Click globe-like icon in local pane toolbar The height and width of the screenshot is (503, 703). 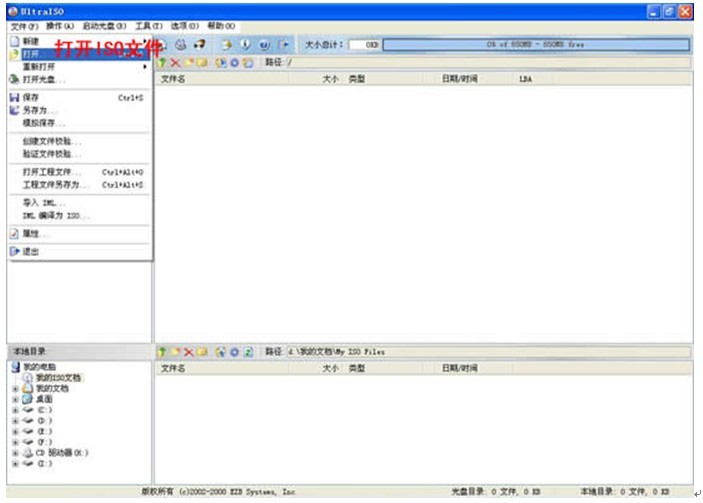tap(221, 352)
